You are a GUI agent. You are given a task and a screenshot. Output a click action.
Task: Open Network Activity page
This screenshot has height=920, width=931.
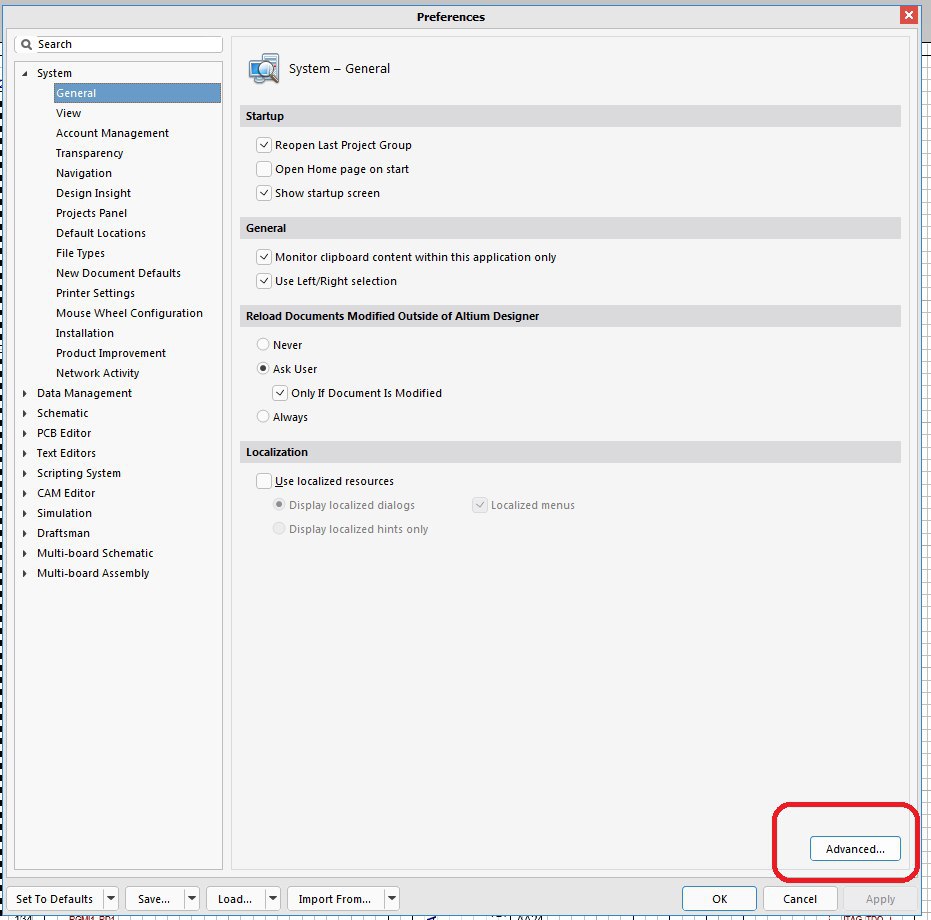(x=97, y=373)
